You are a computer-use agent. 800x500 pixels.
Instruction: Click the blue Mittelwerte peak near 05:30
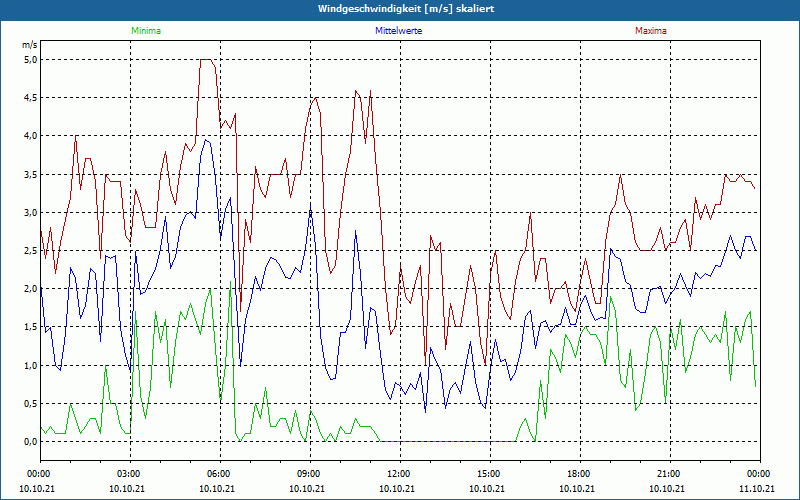[x=206, y=140]
